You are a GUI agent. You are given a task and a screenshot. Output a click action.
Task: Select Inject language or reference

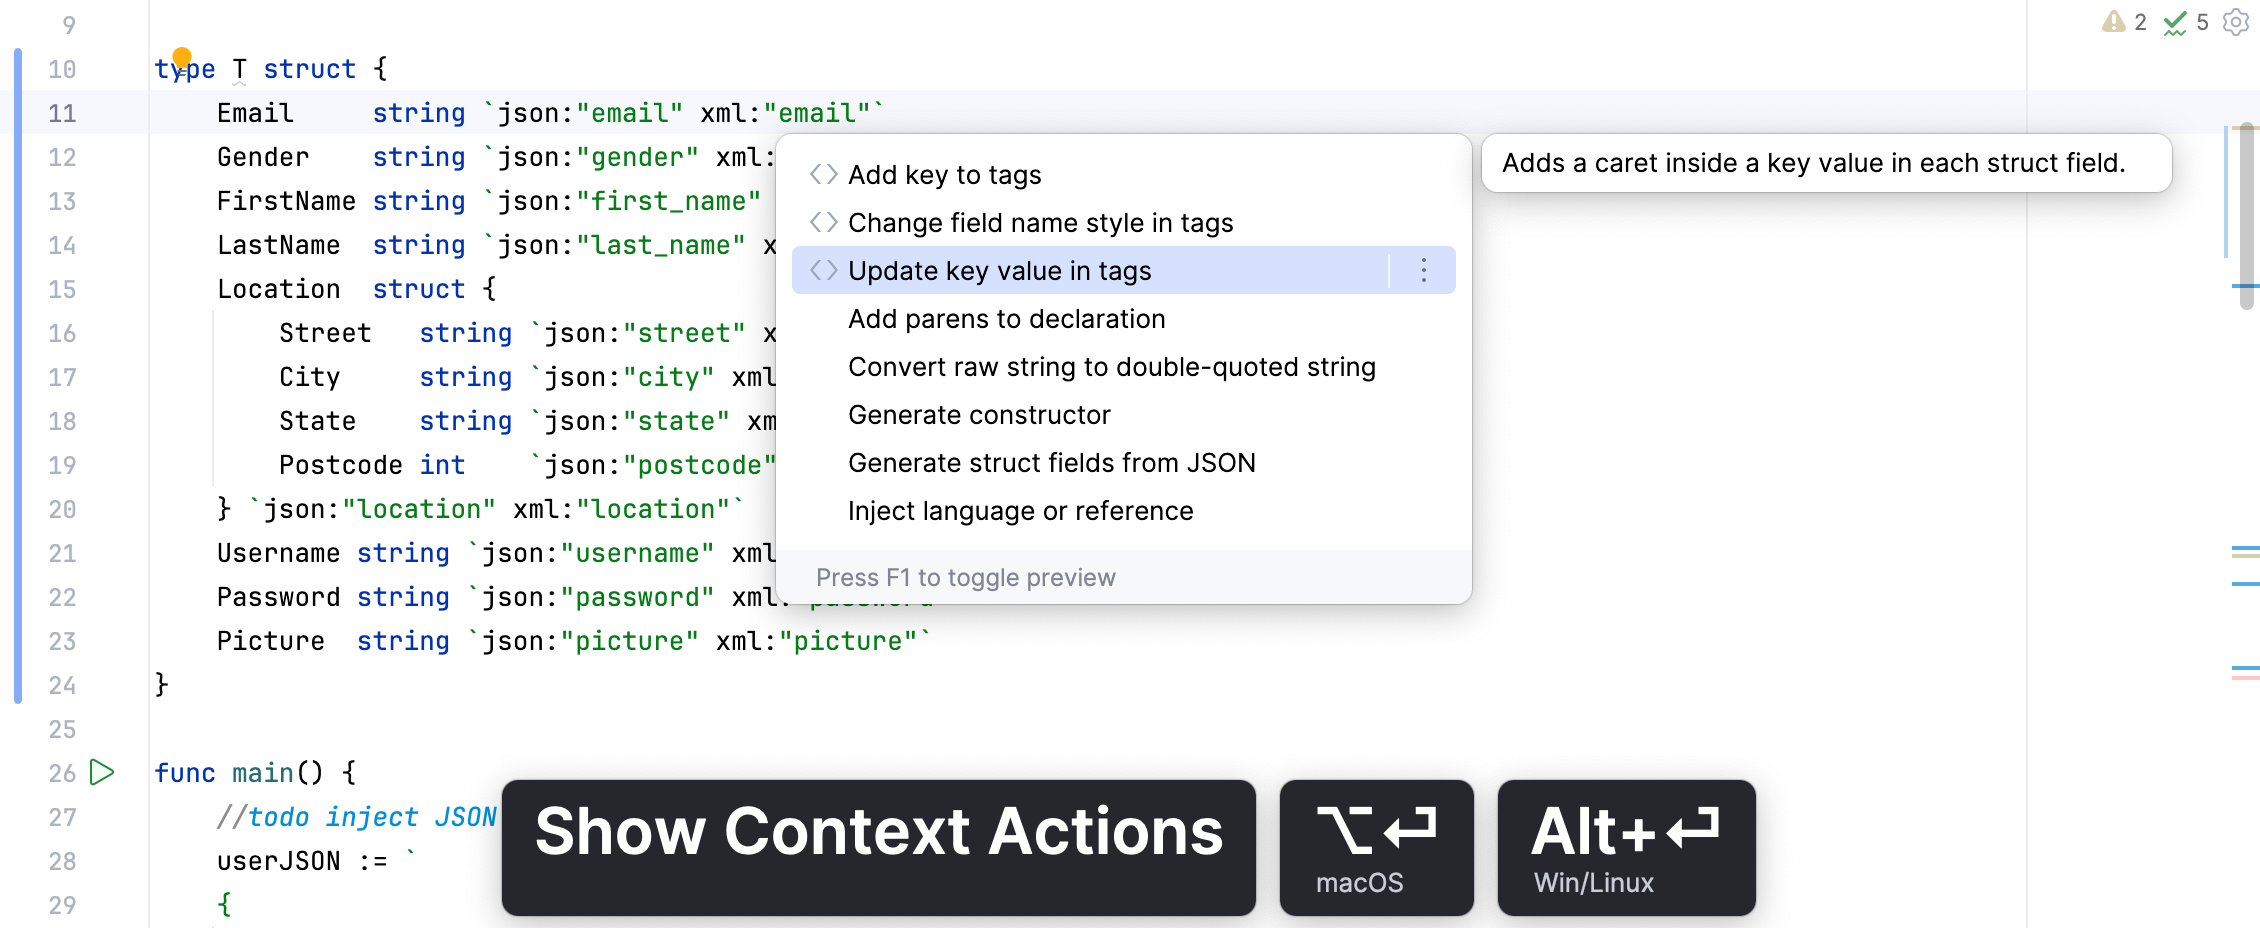tap(1020, 510)
